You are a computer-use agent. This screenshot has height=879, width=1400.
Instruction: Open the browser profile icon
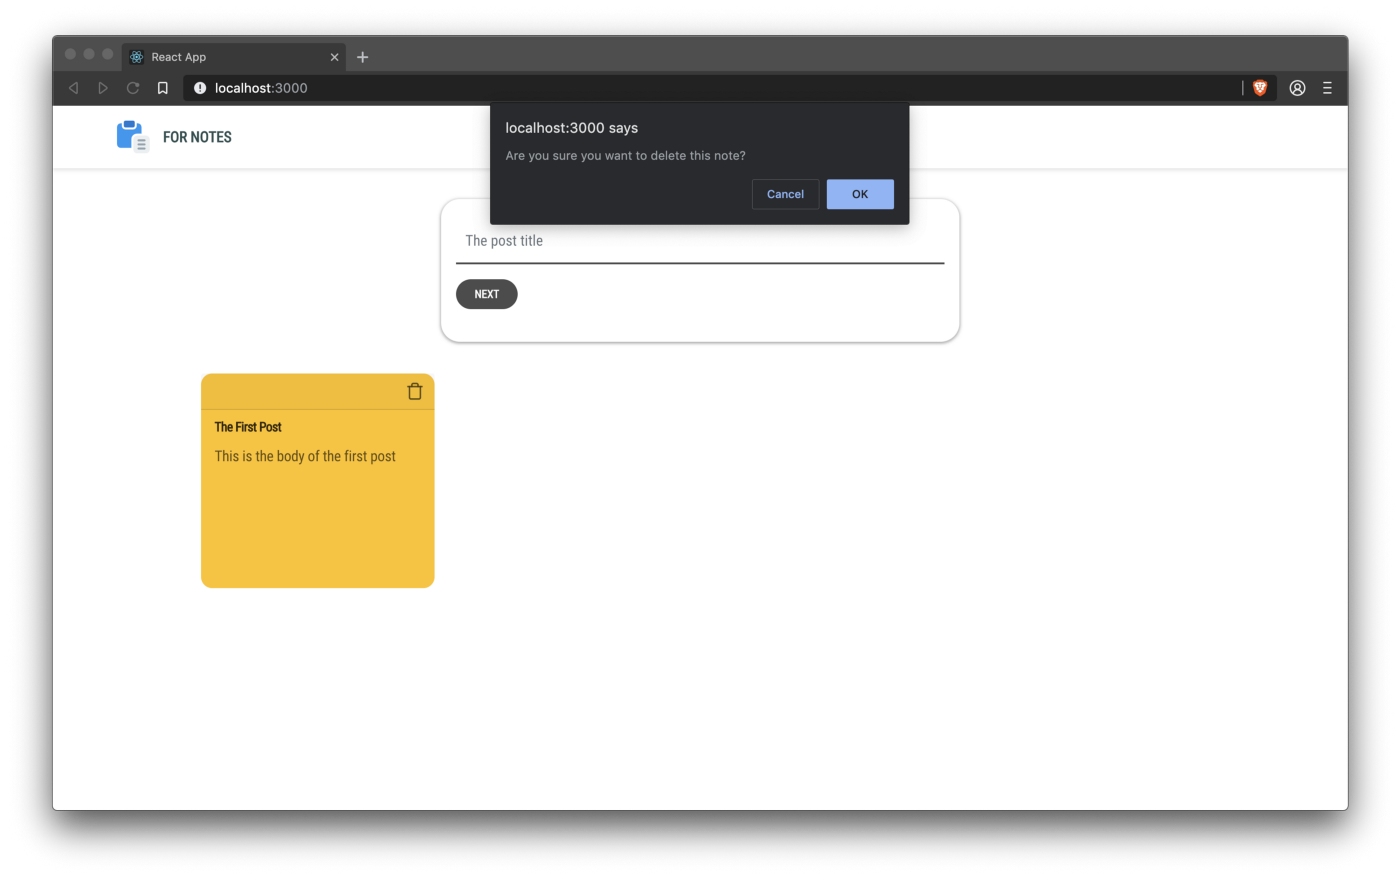[x=1297, y=88]
